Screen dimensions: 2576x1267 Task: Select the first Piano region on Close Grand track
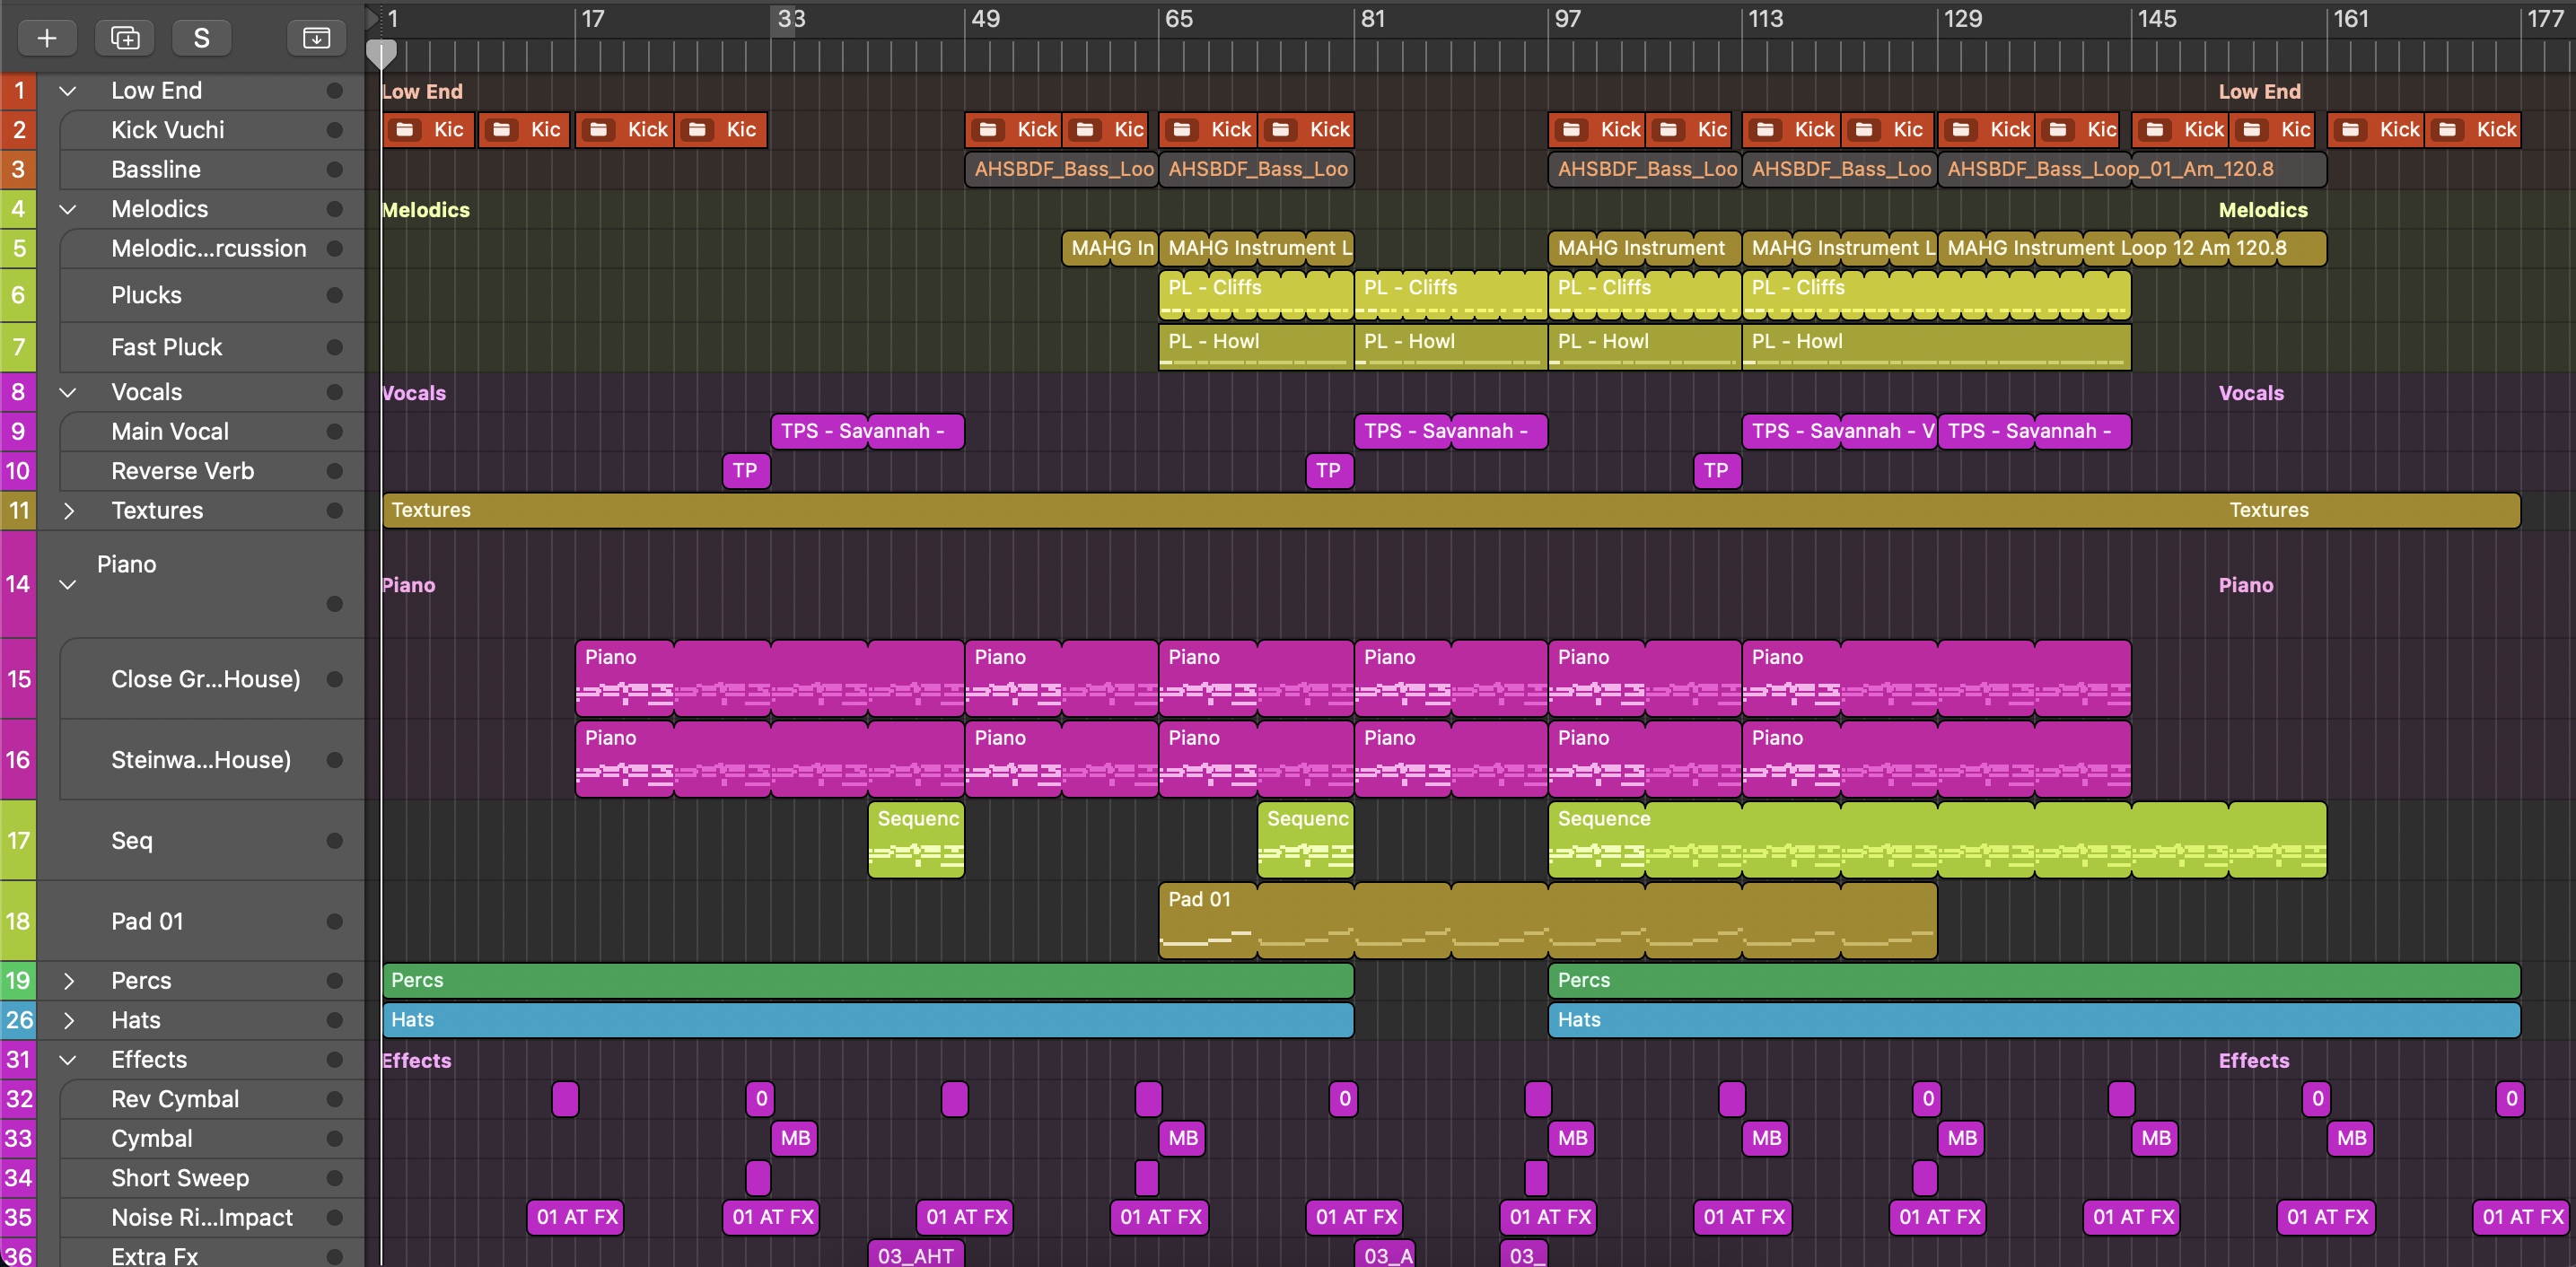(x=770, y=678)
